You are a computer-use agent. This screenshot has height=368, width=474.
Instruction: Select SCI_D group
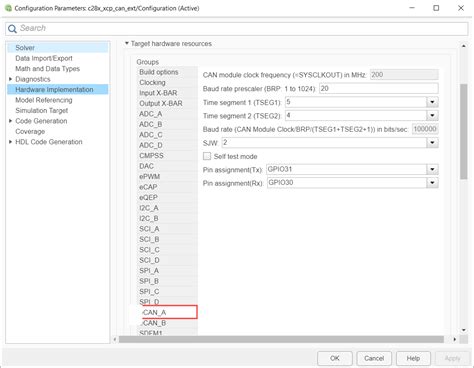[167, 260]
